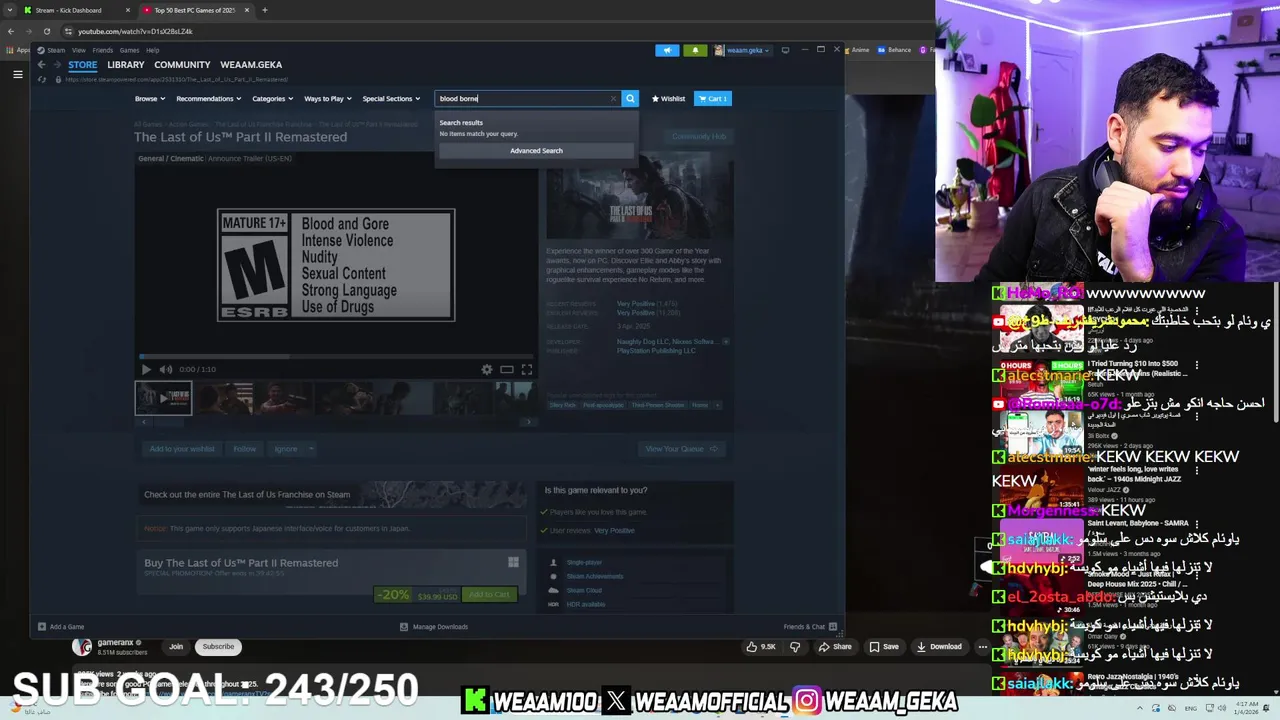Viewport: 1280px width, 720px height.
Task: Seek on the trailer progress bar
Action: click(336, 356)
